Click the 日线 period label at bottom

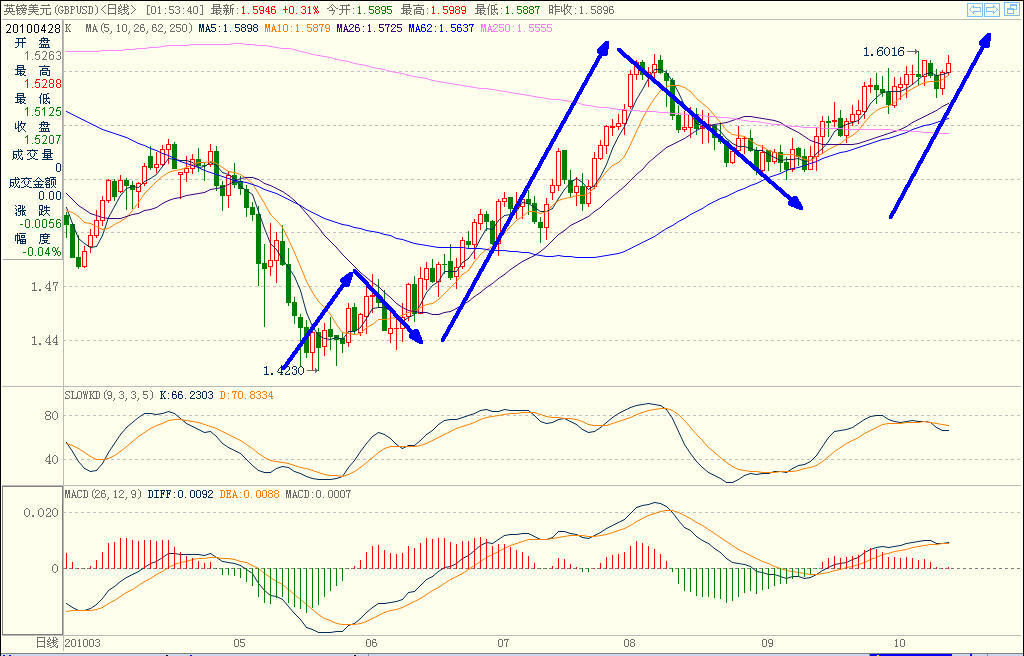(x=46, y=643)
